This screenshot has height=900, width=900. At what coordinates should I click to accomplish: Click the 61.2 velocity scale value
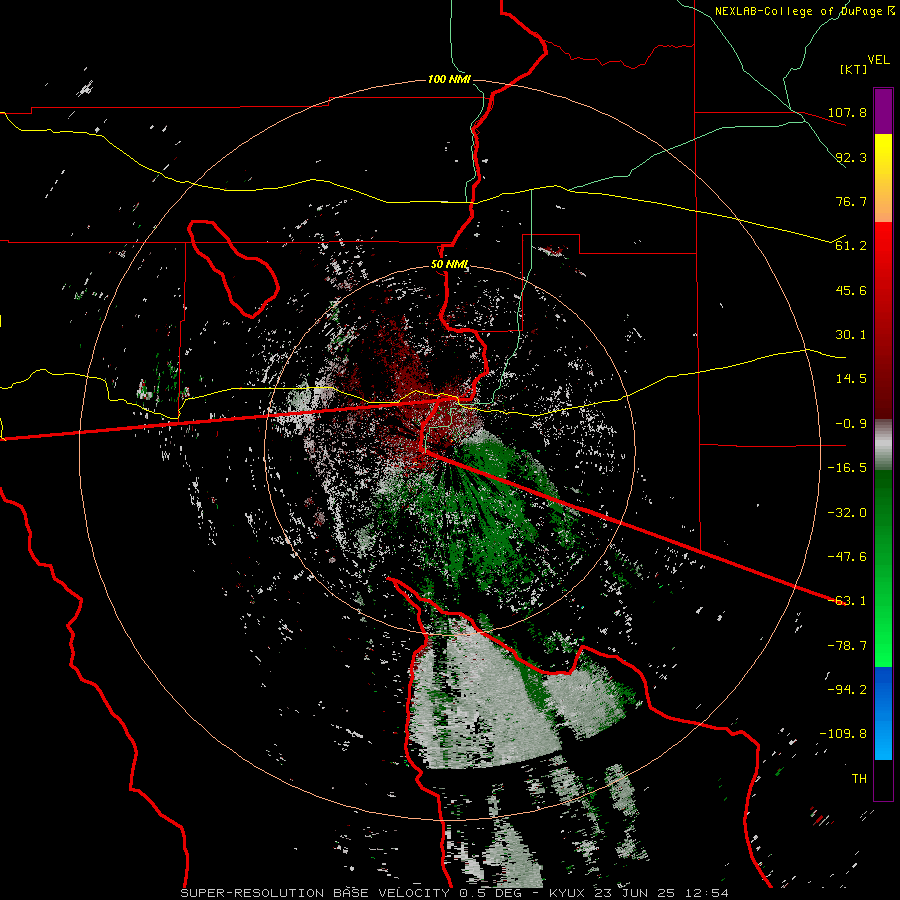click(x=851, y=246)
